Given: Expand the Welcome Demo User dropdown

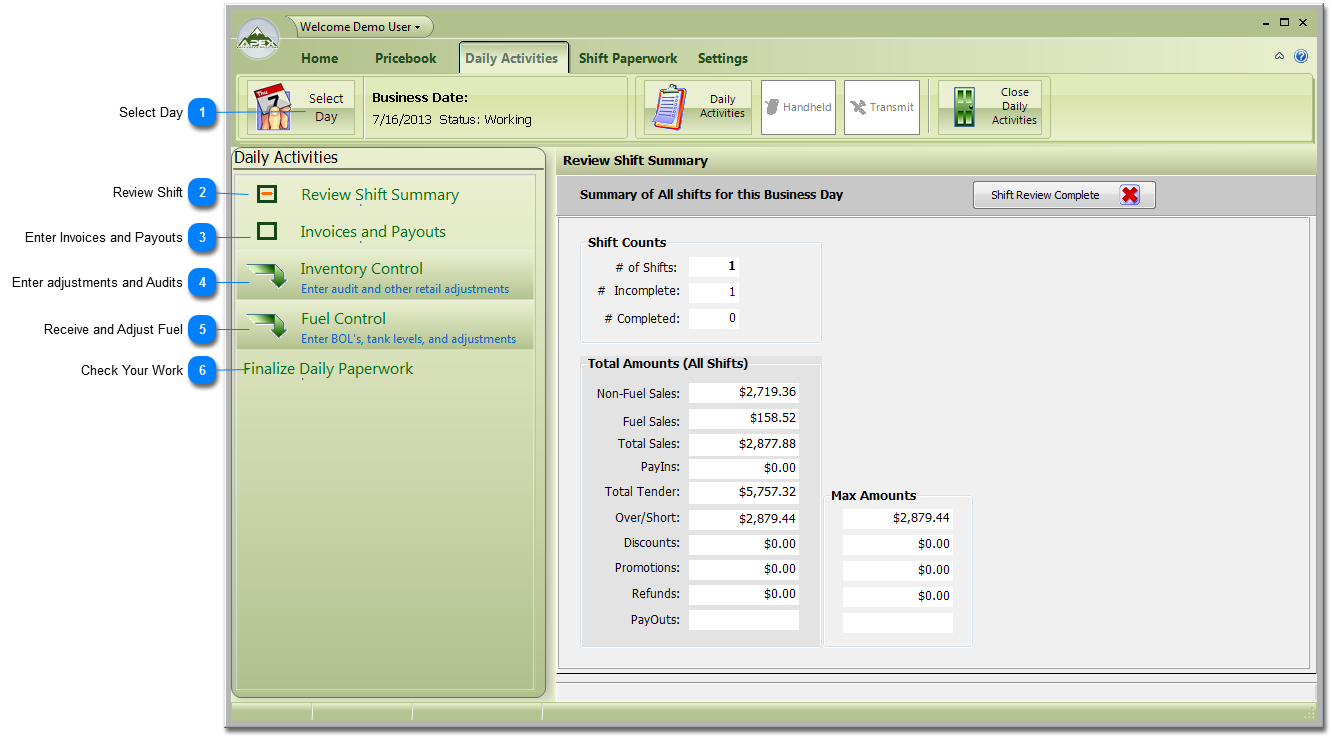Looking at the screenshot, I should tap(360, 27).
